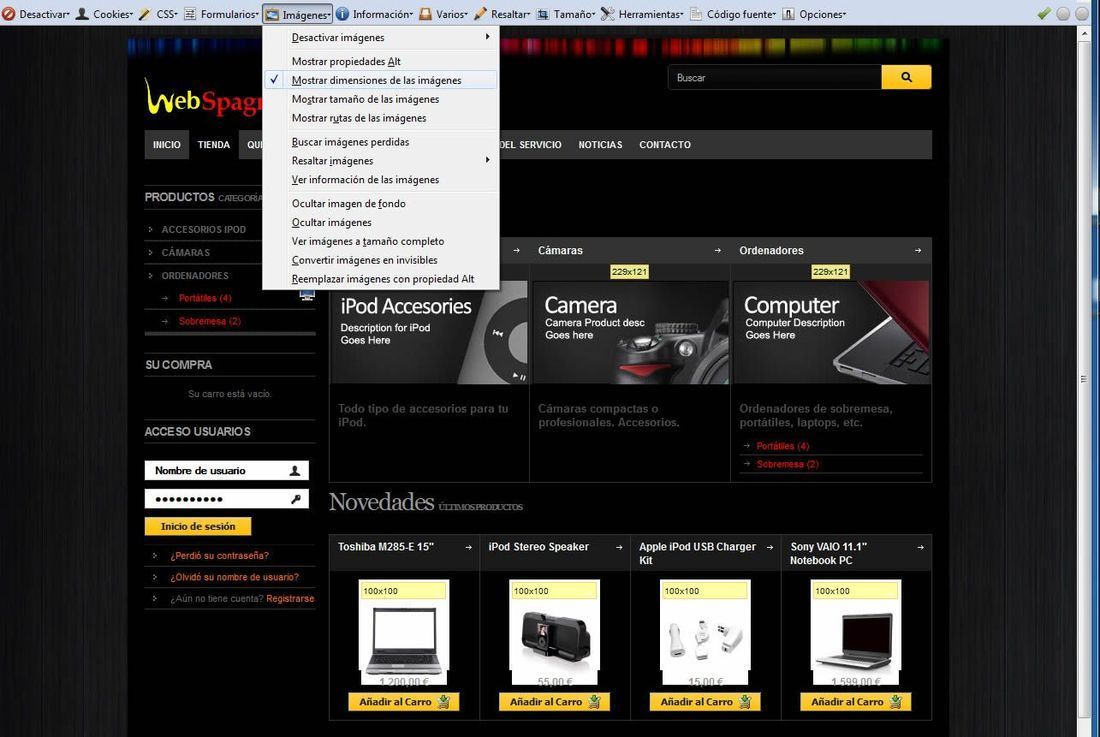Open the CSS toolbar menu
This screenshot has width=1100, height=737.
(x=158, y=14)
